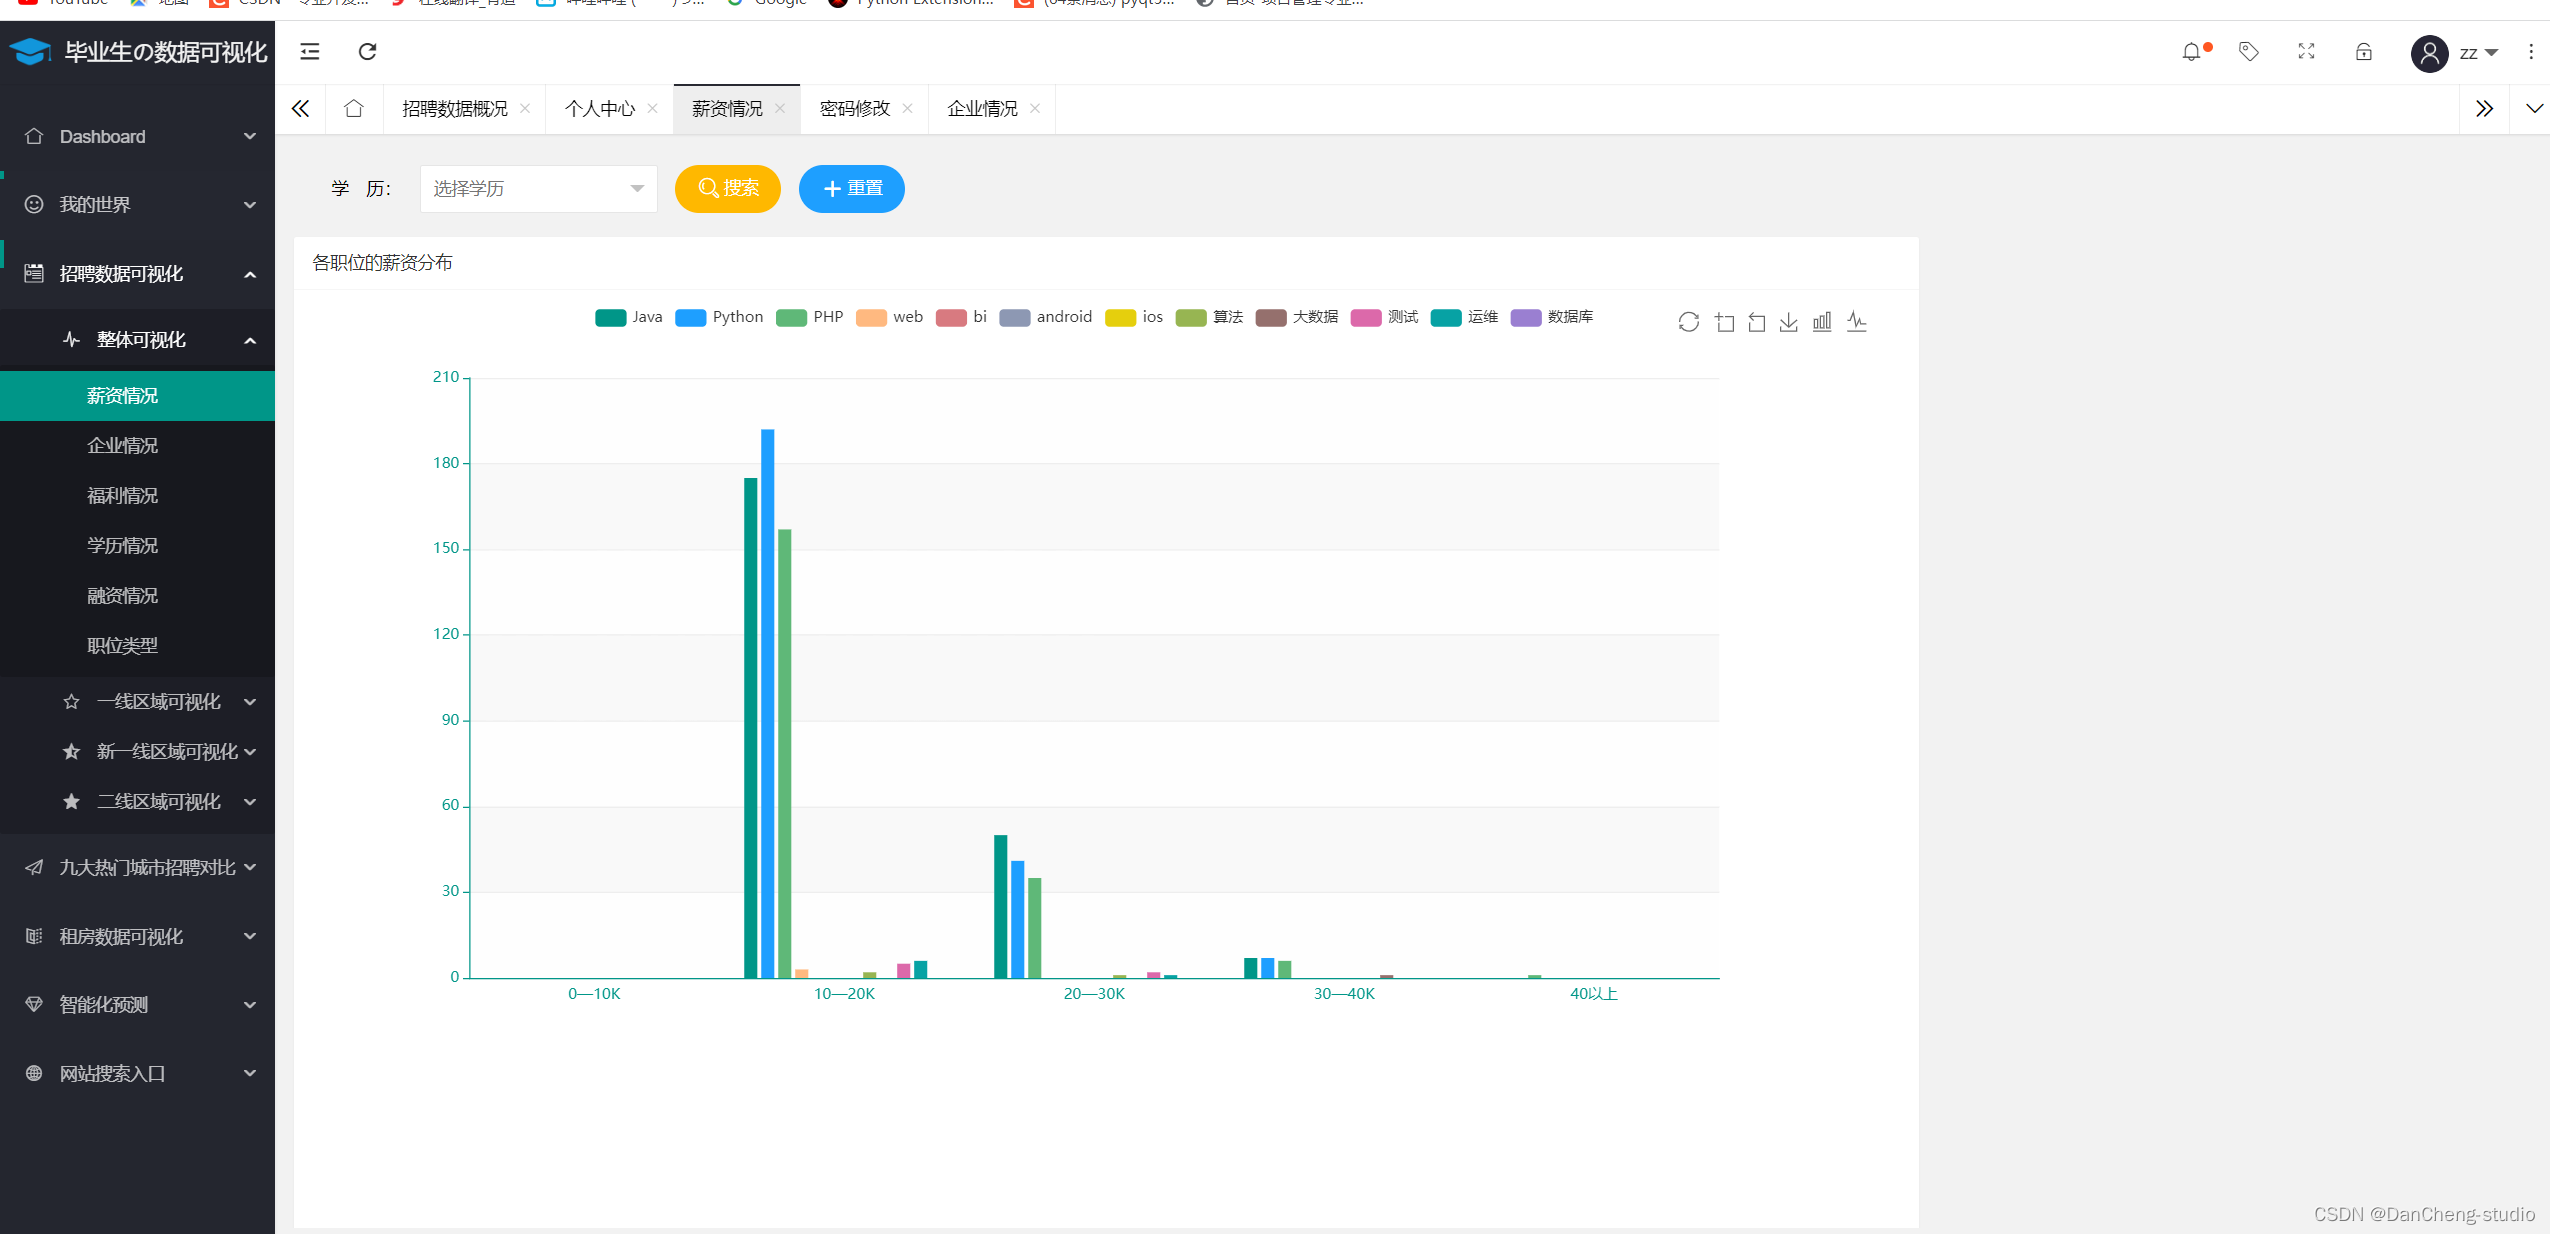
Task: Download the chart as an image
Action: [1787, 321]
